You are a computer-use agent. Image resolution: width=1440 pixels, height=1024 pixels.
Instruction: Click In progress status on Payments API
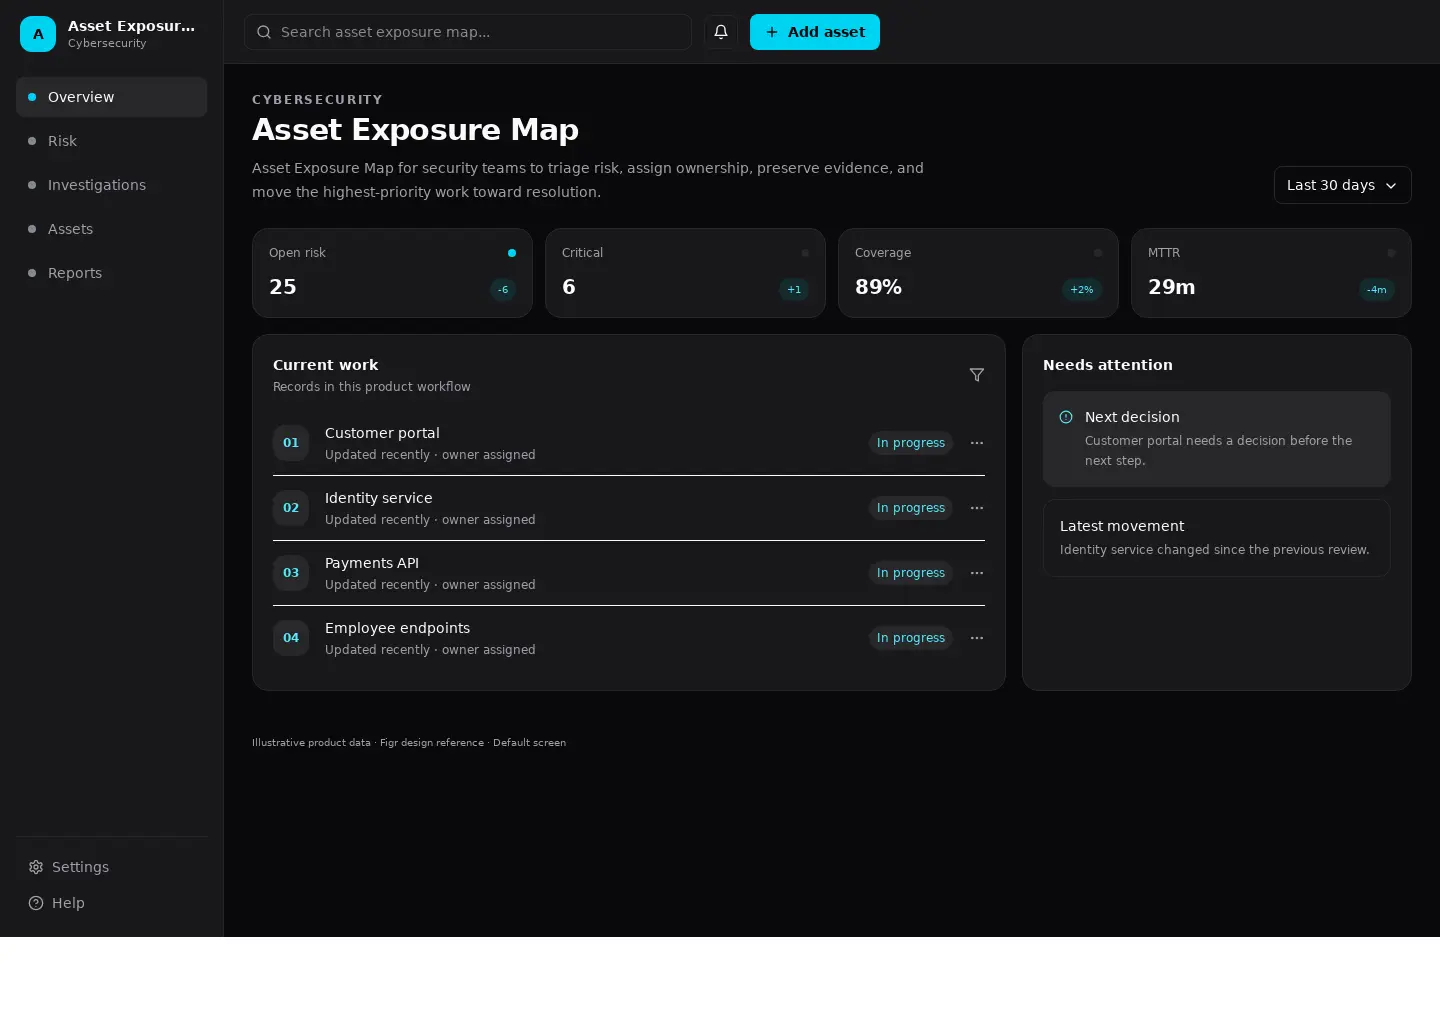click(911, 573)
